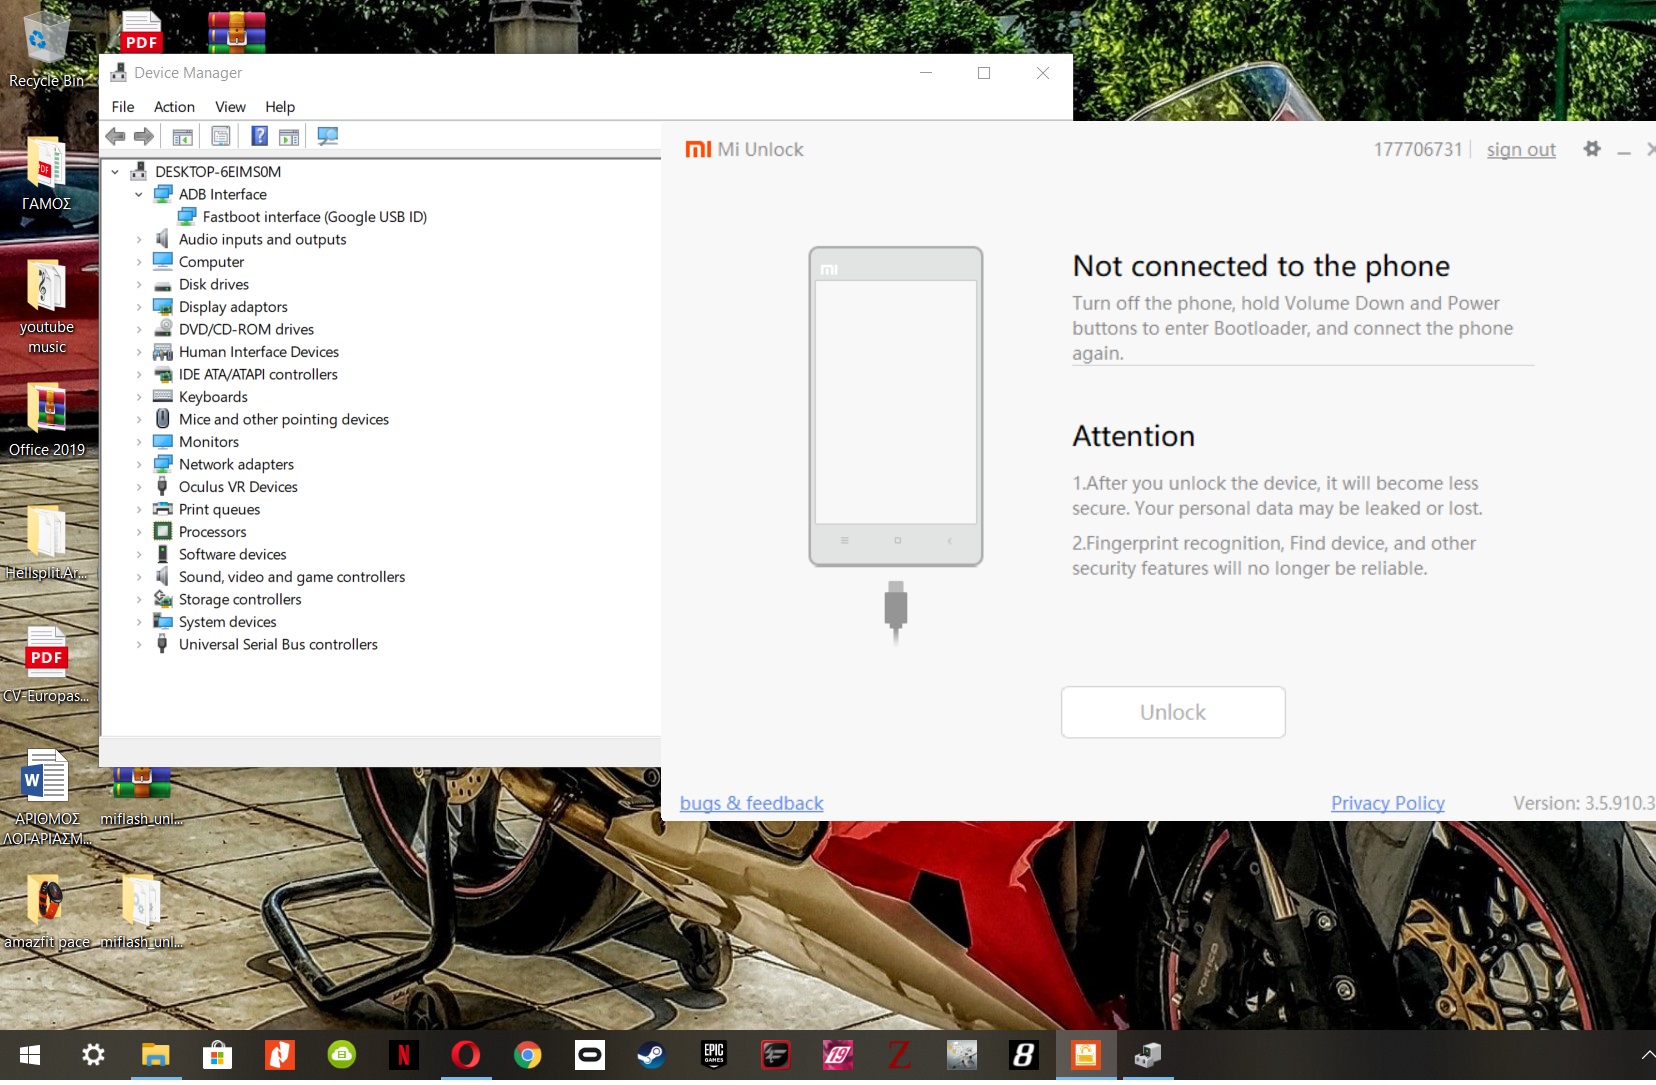Viewport: 1656px width, 1085px height.
Task: Open the Help menu
Action: click(x=280, y=107)
